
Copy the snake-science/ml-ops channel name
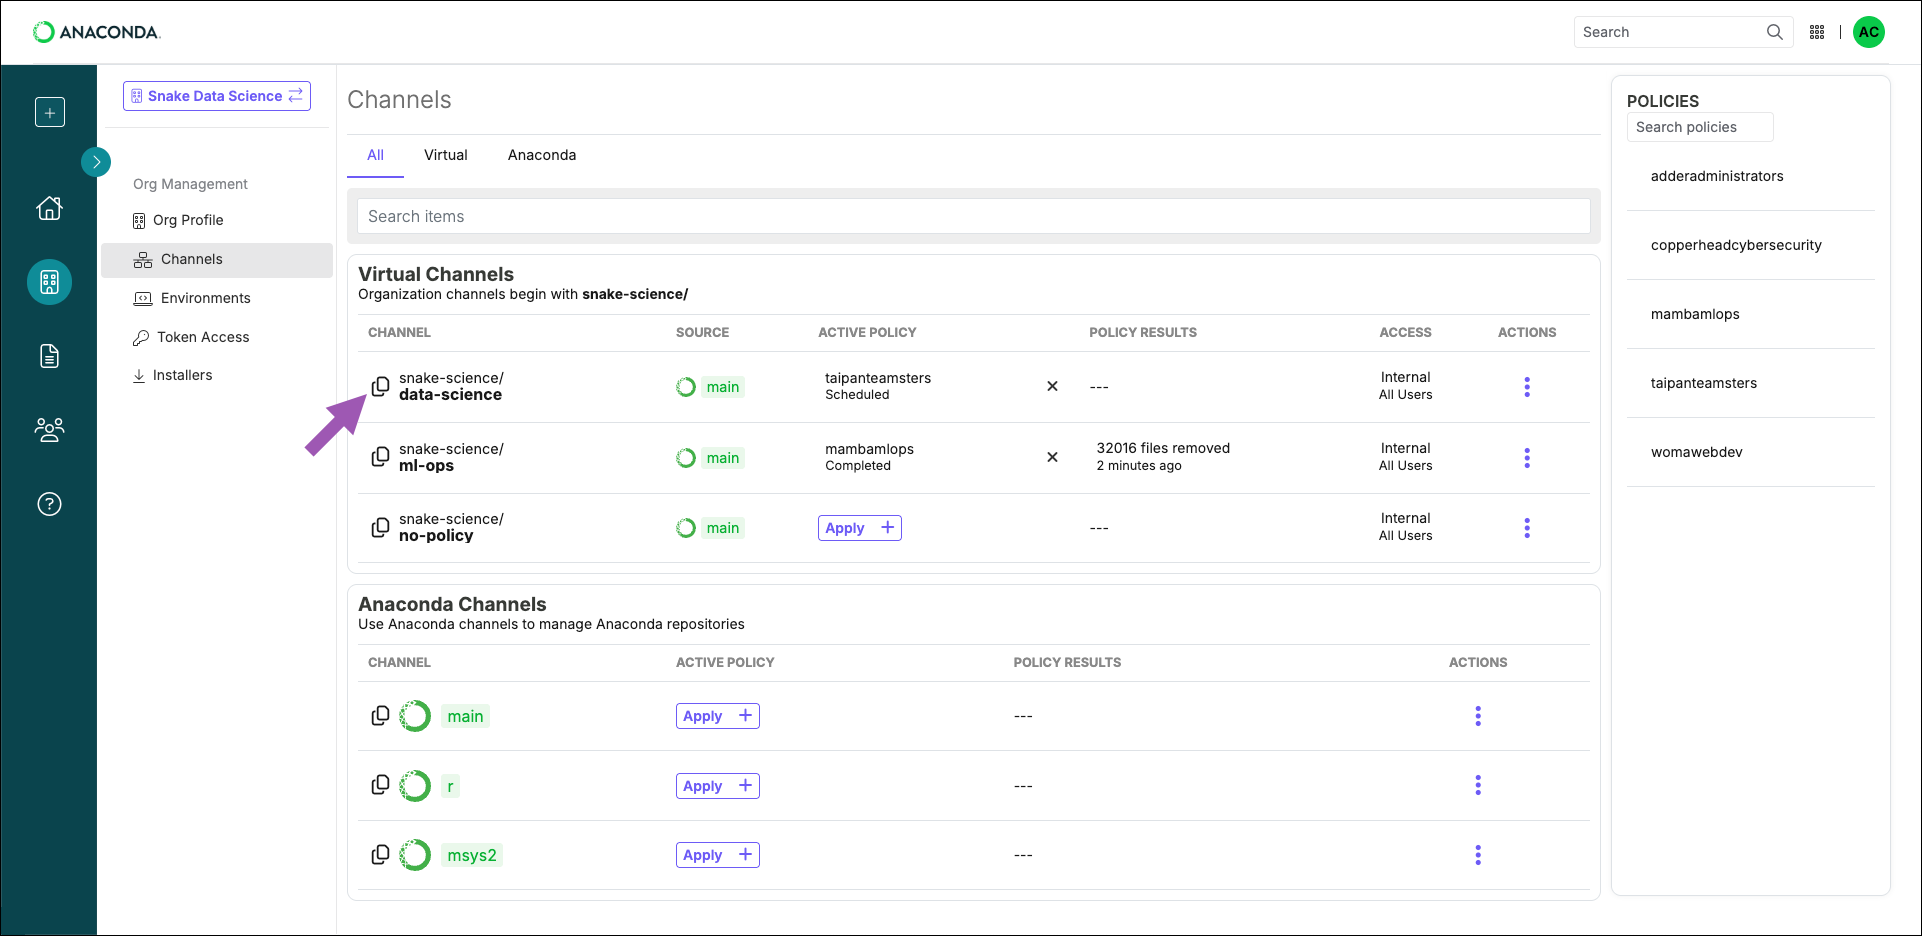click(380, 457)
